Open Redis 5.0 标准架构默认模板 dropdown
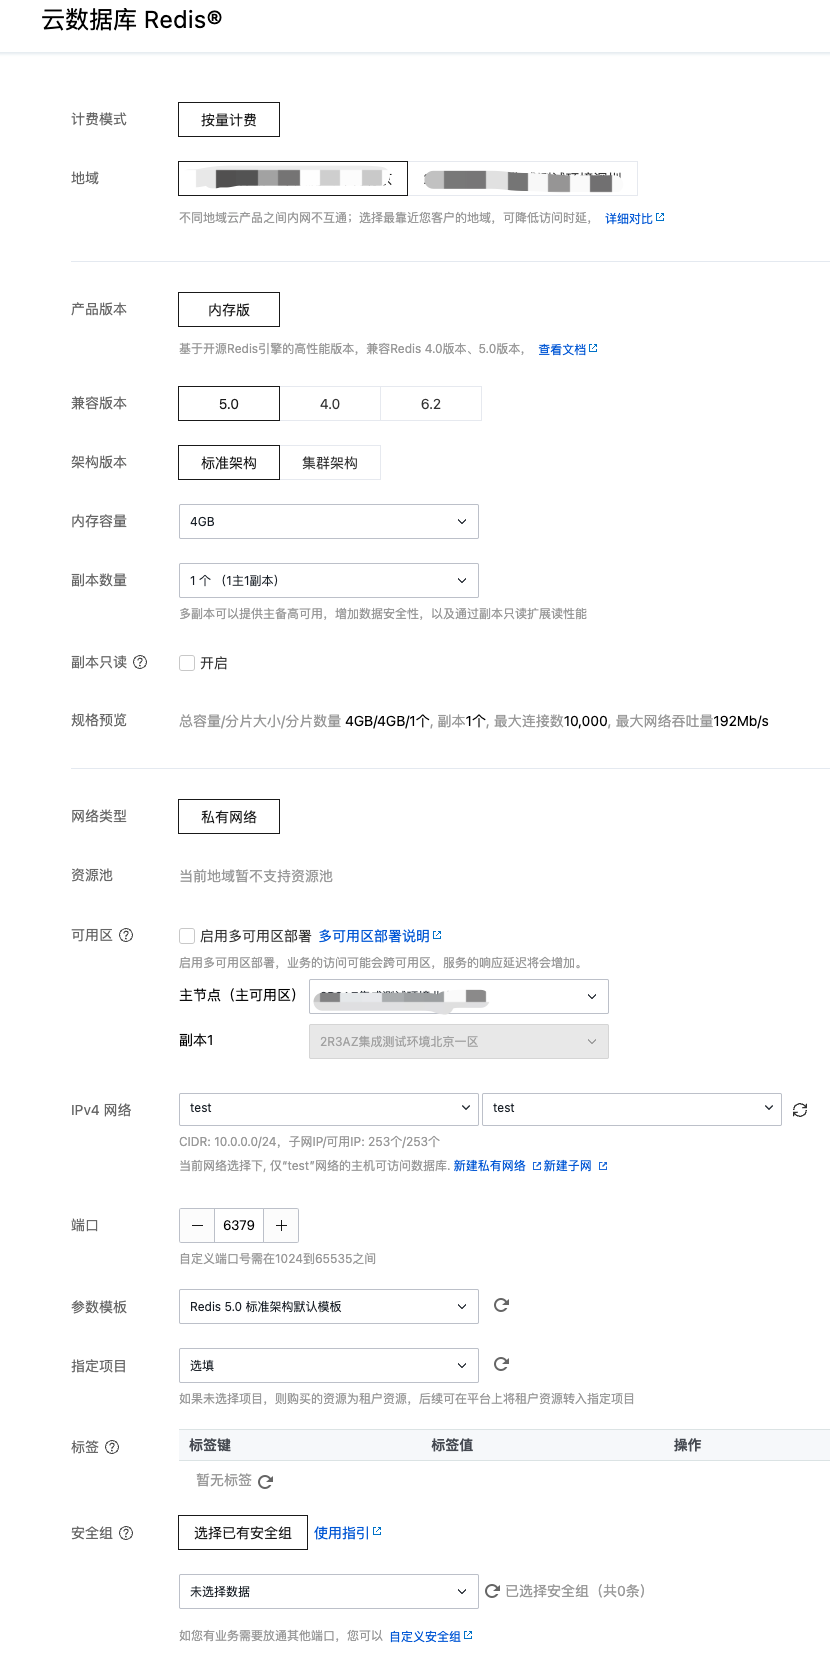Screen dimensions: 830x1664 coord(328,1307)
